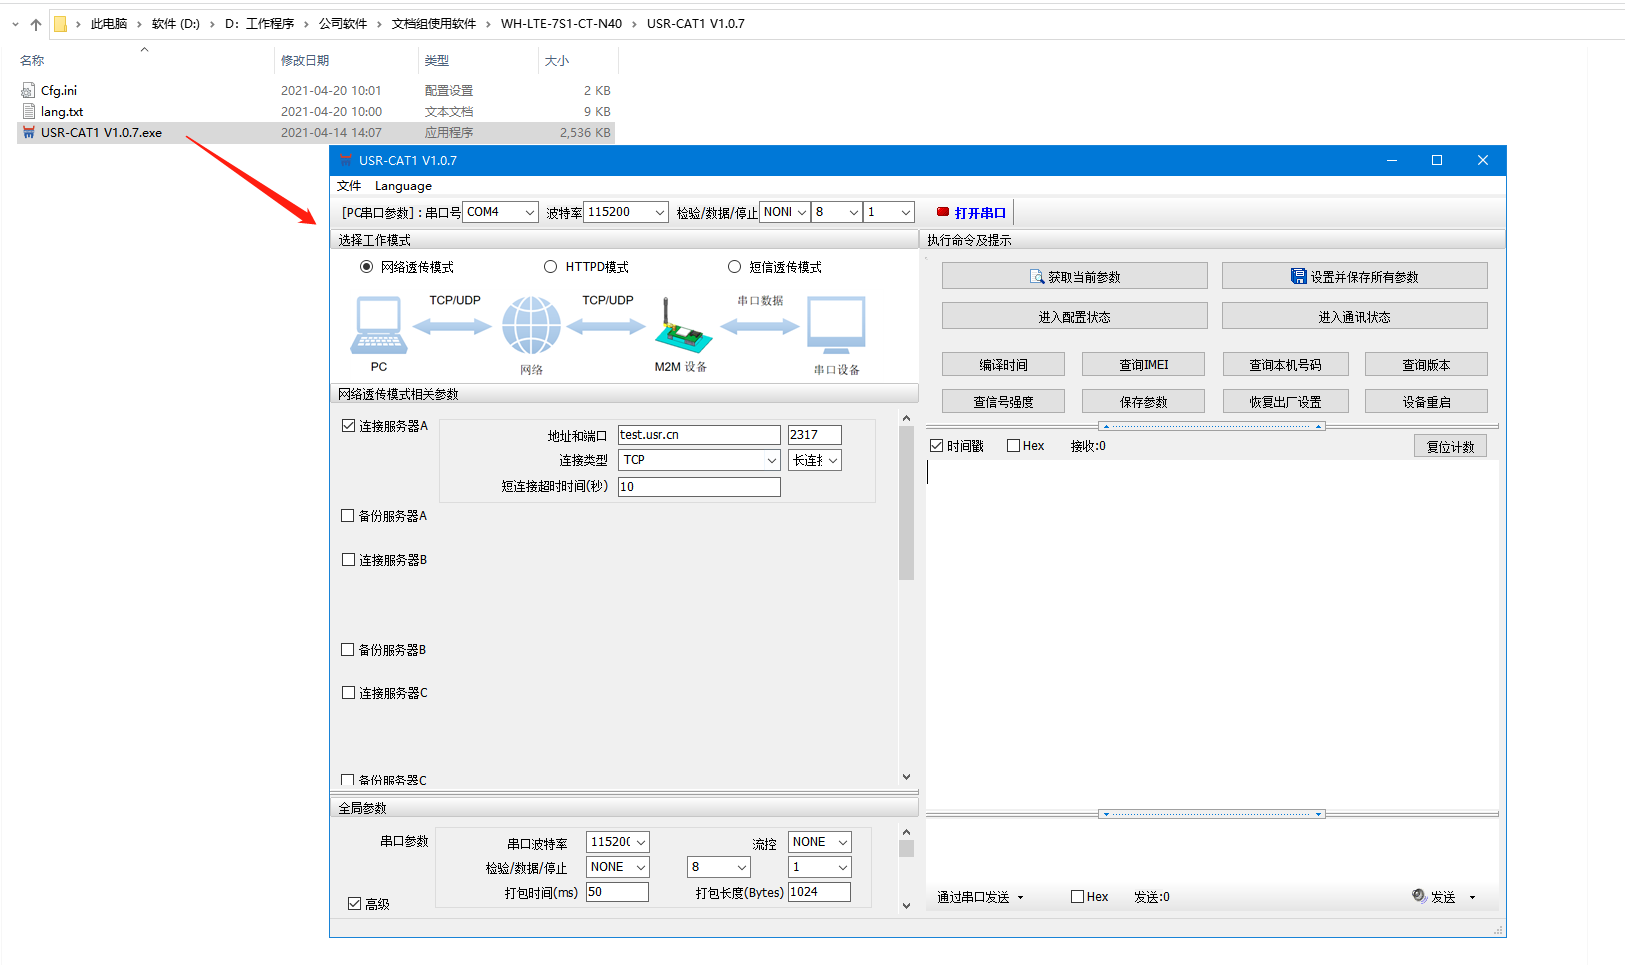Sort files by 修改日期 column header
The image size is (1625, 965).
click(x=305, y=61)
